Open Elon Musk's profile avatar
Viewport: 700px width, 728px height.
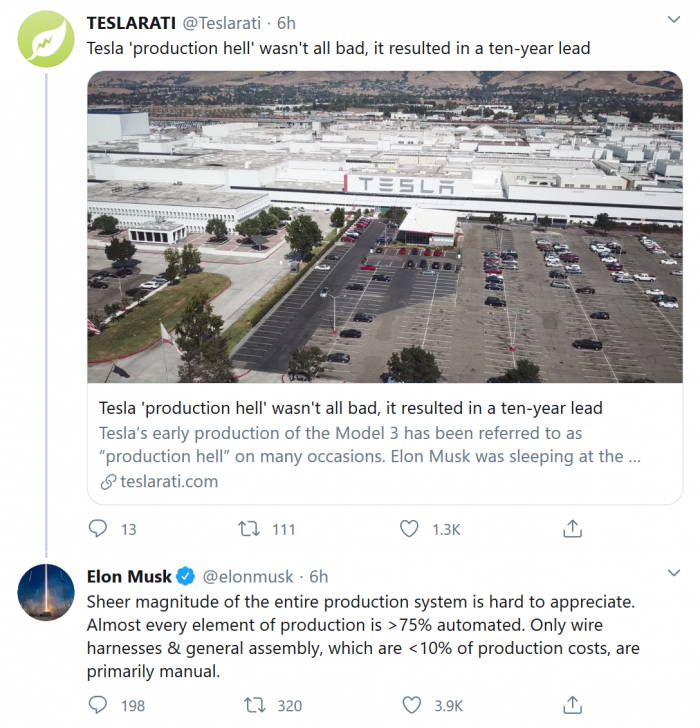46,592
